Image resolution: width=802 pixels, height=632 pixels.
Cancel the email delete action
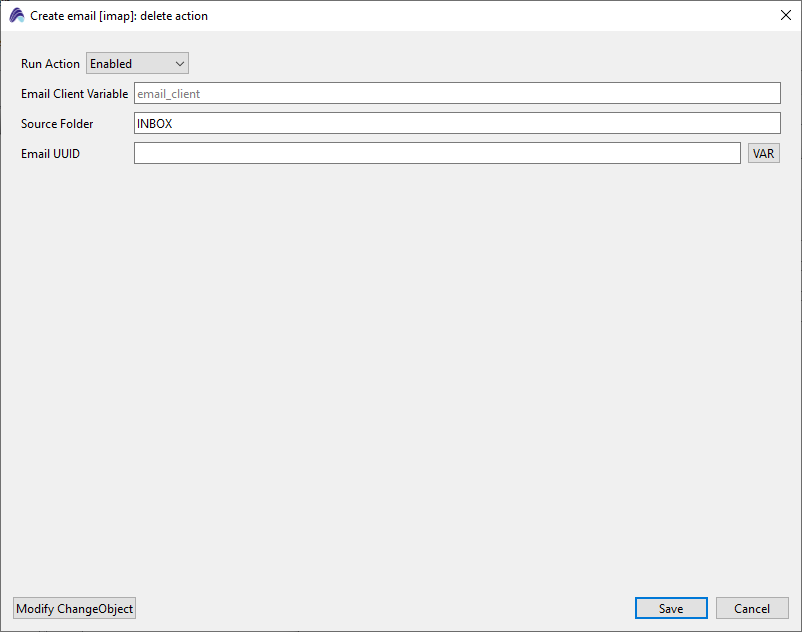(x=752, y=609)
